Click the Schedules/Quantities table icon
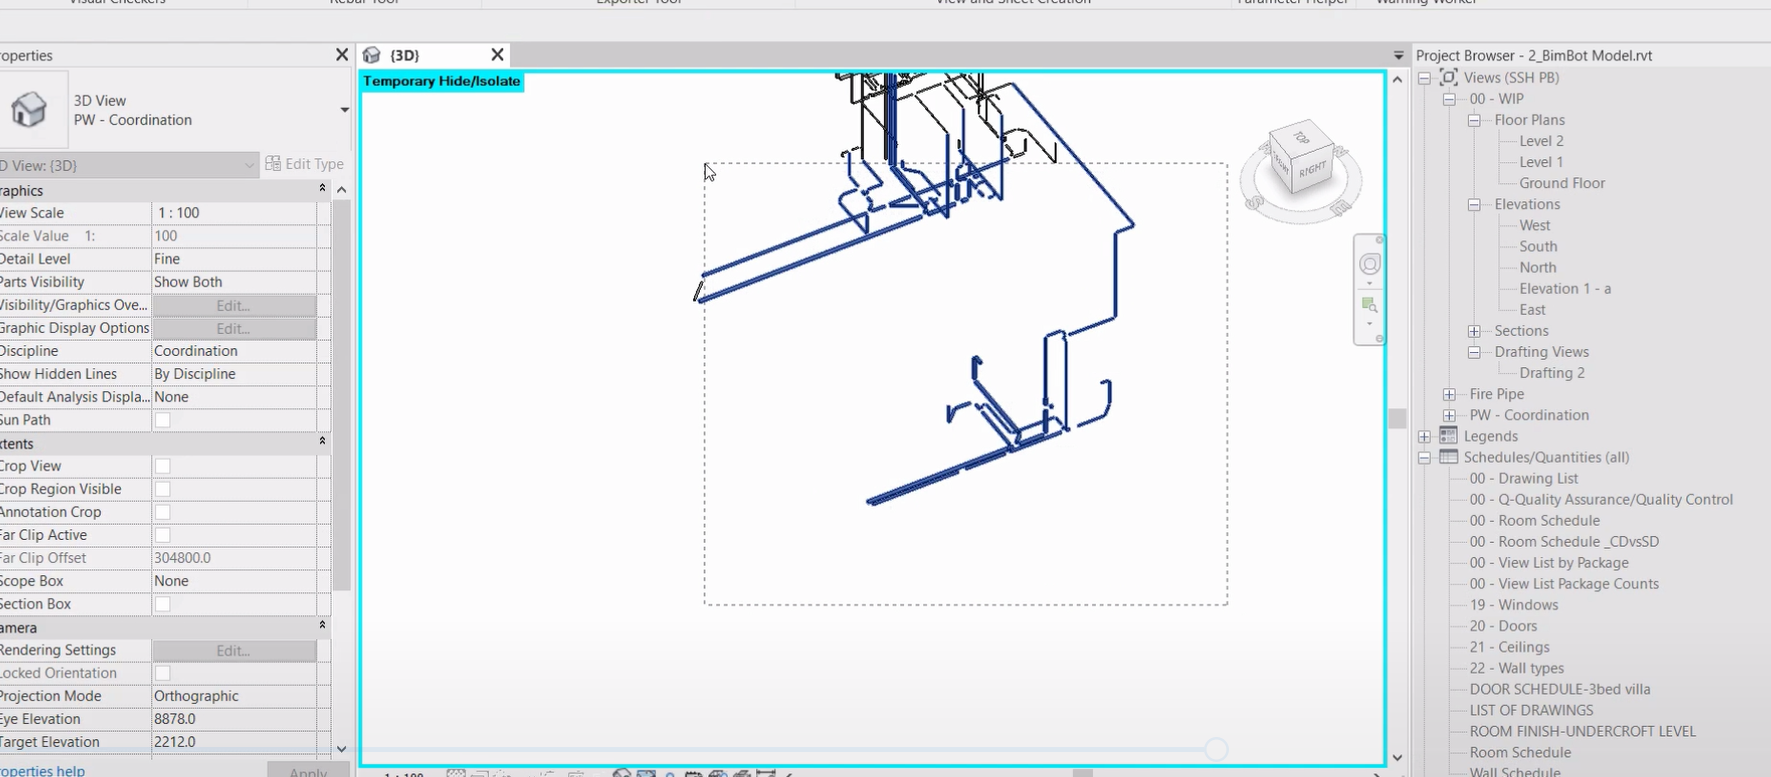The width and height of the screenshot is (1771, 777). pos(1448,457)
